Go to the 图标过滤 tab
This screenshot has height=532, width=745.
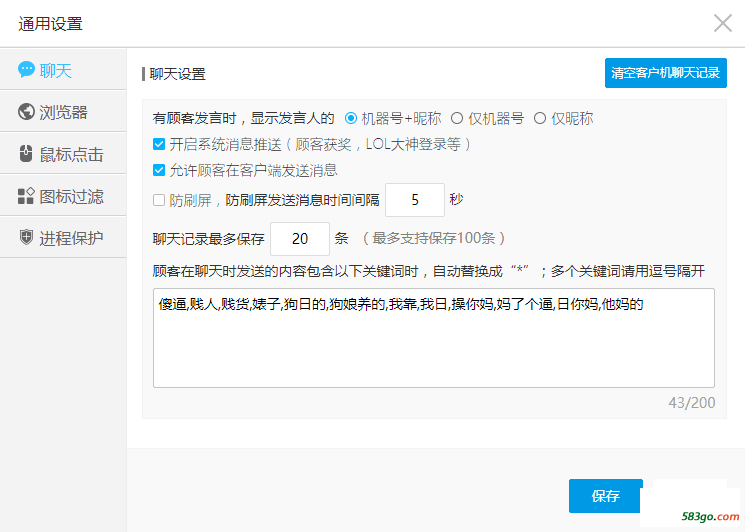63,195
